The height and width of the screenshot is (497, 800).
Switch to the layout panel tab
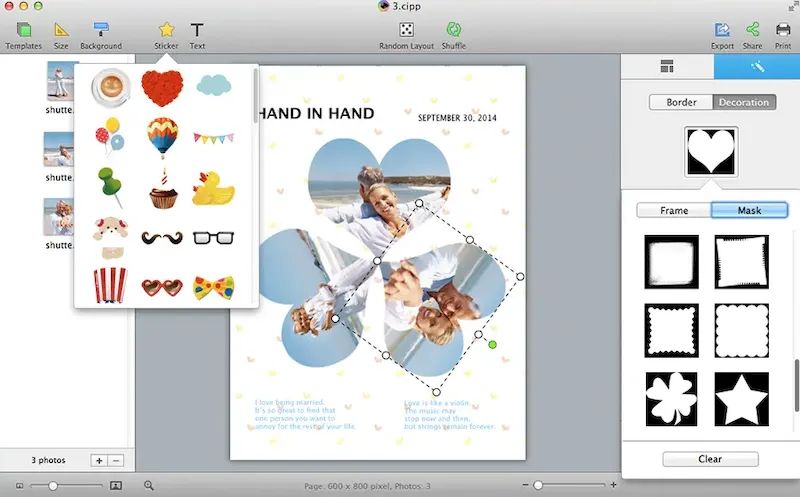[x=667, y=66]
